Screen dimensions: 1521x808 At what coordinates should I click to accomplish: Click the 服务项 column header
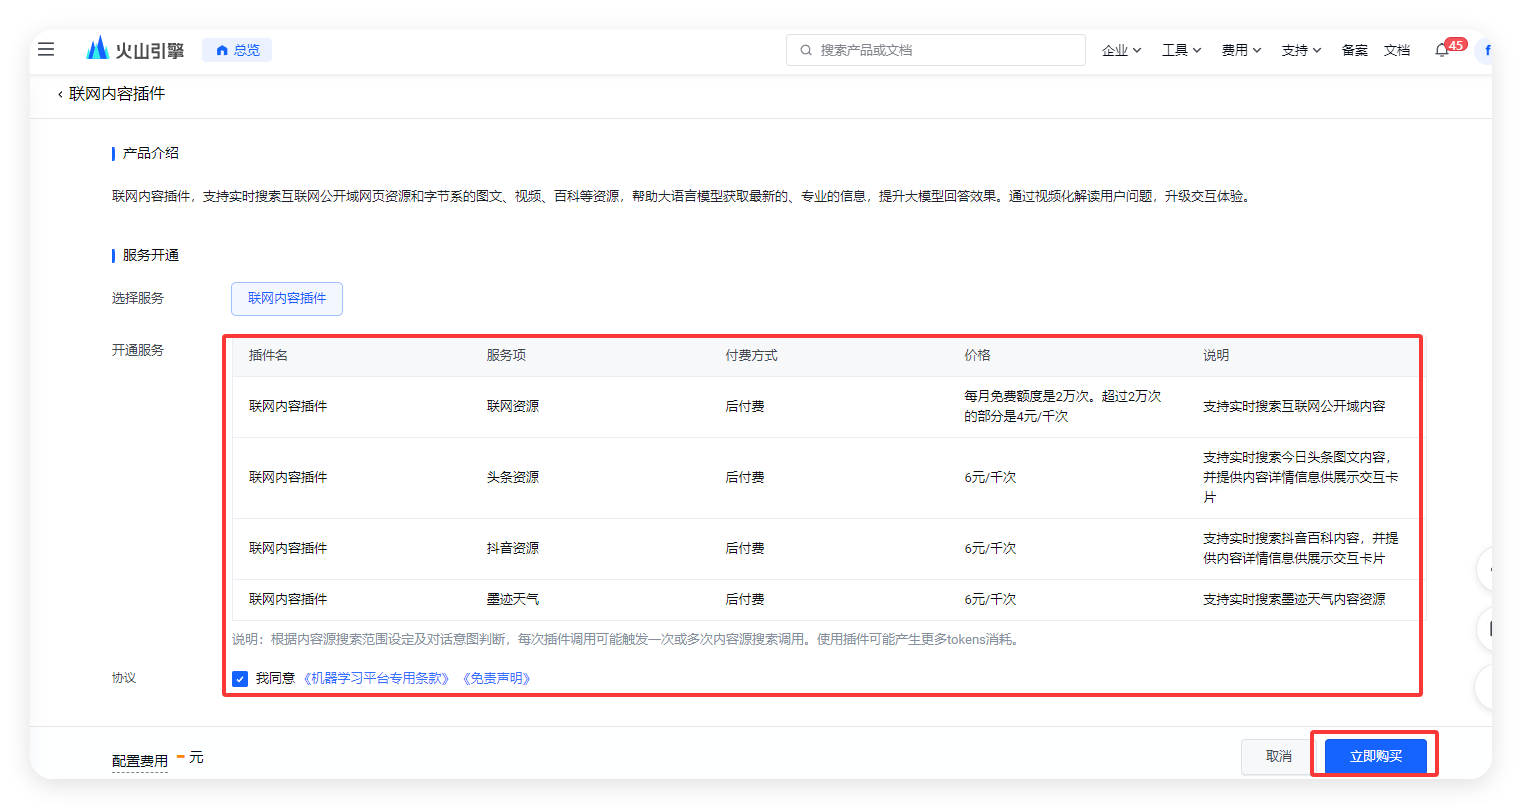tap(506, 355)
